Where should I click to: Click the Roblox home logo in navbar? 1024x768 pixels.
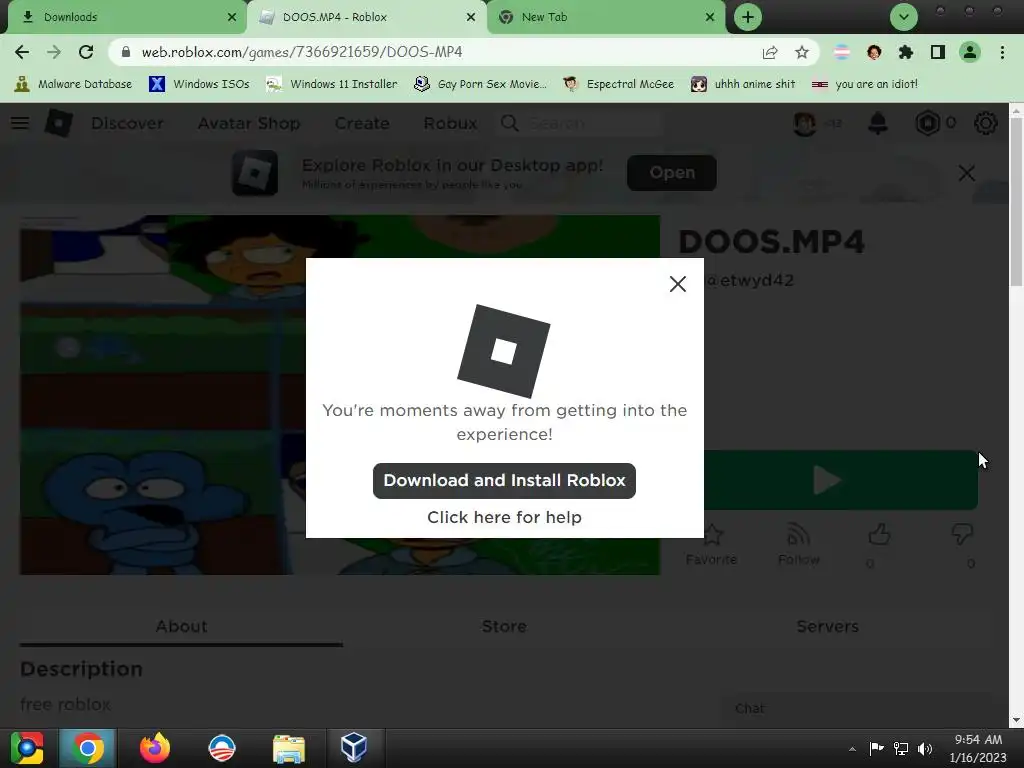59,123
